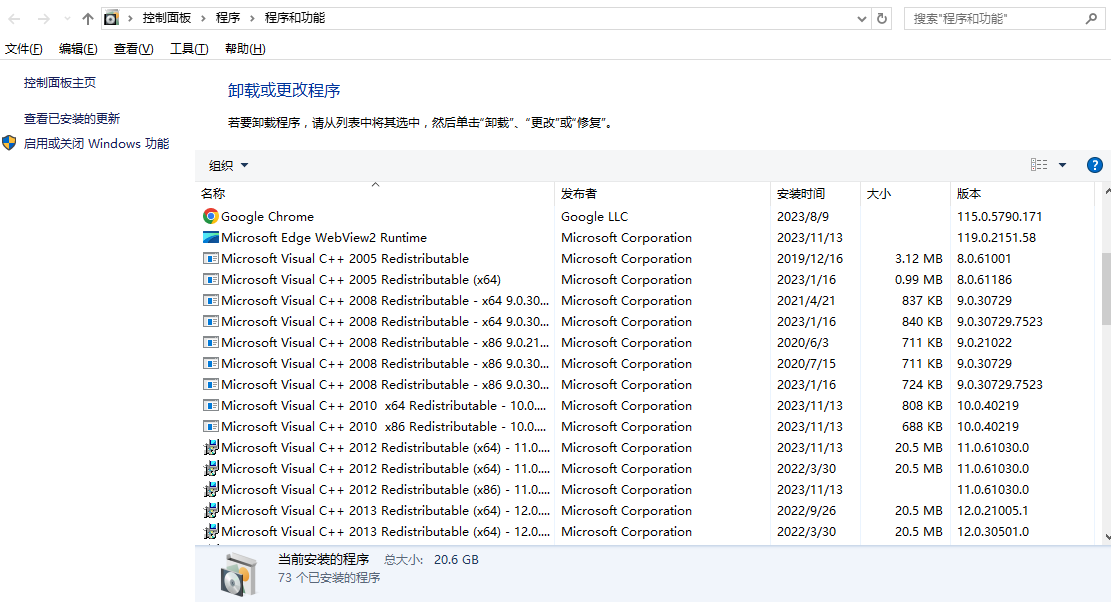The height and width of the screenshot is (602, 1111).
Task: Click the Google Chrome application icon
Action: [210, 216]
